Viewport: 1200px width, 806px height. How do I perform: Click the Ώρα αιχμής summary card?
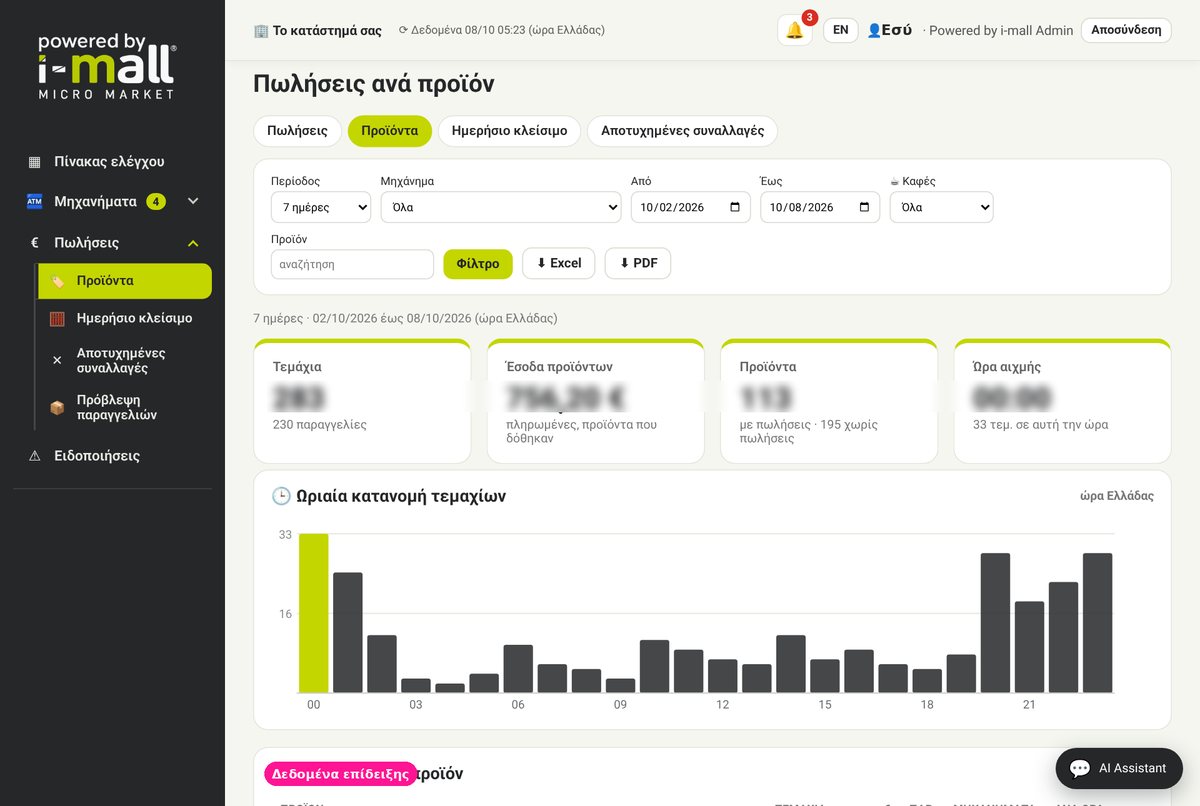click(x=1062, y=401)
